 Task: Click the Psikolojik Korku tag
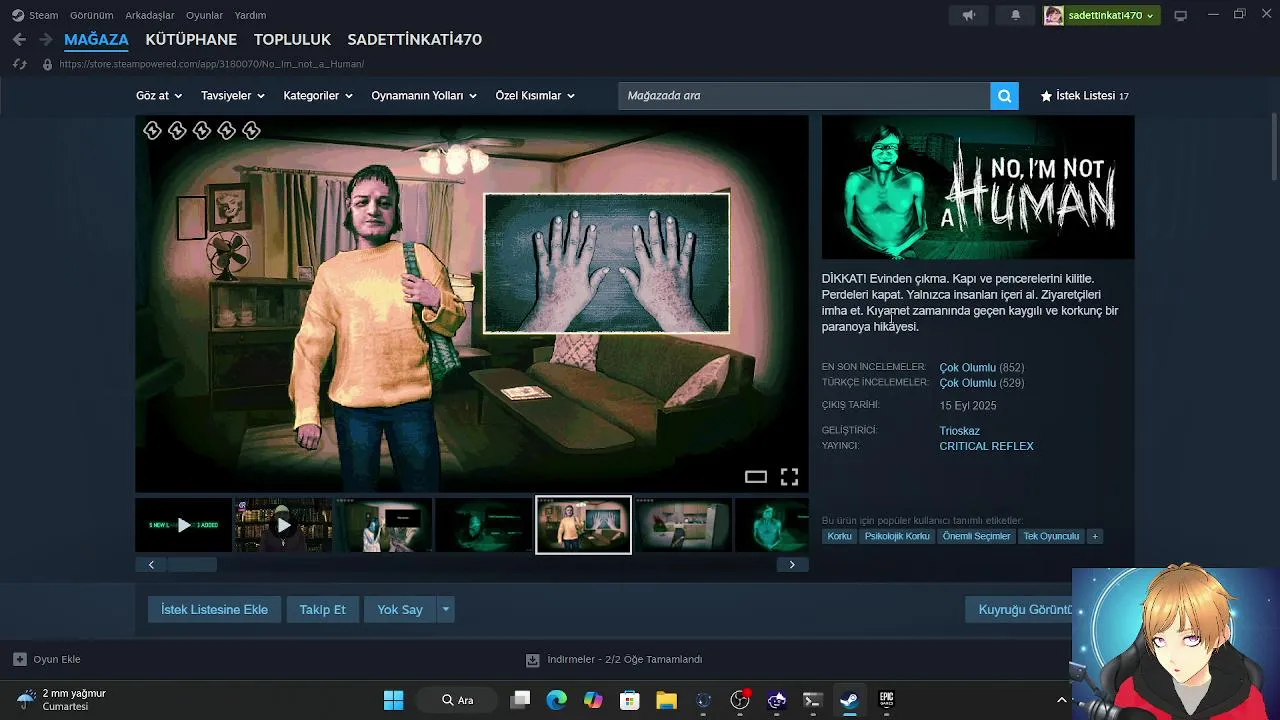pyautogui.click(x=897, y=536)
